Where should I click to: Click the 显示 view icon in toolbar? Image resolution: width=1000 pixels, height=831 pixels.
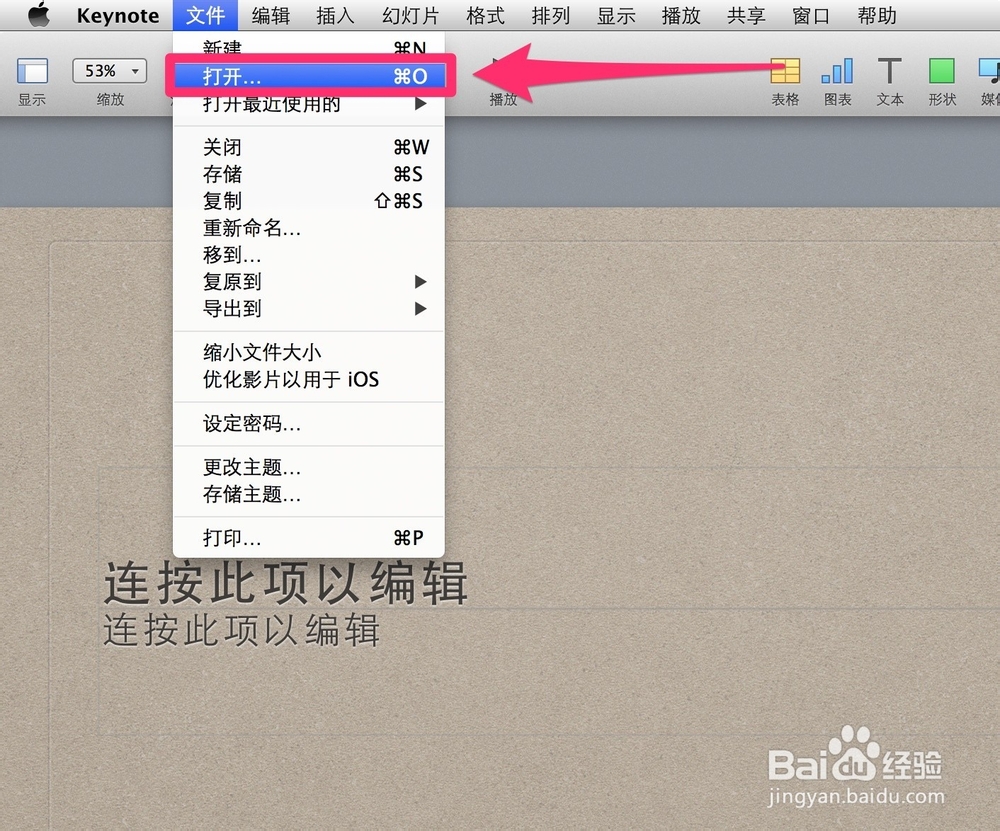point(32,71)
